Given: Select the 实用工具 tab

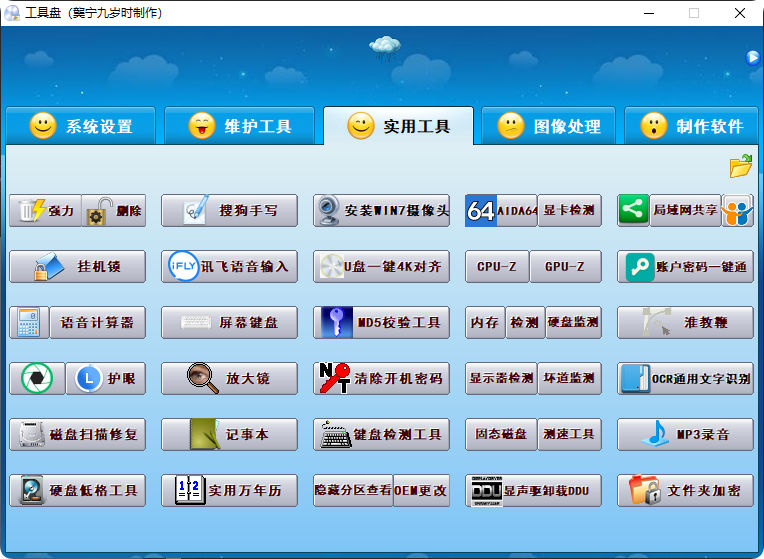Looking at the screenshot, I should click(398, 126).
